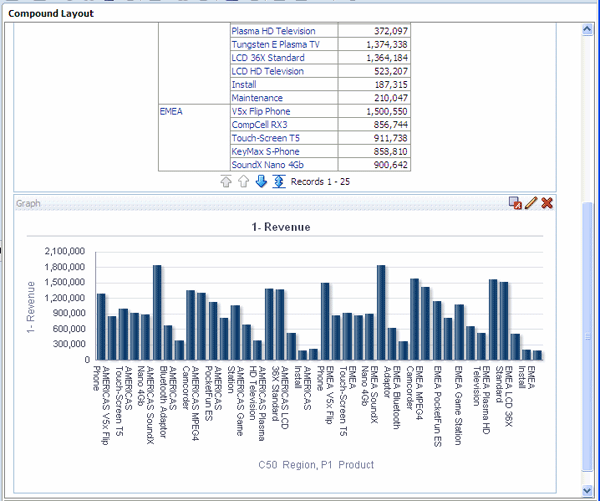
Task: Click the x-axis label C50 Region, P1 Product
Action: (x=316, y=465)
